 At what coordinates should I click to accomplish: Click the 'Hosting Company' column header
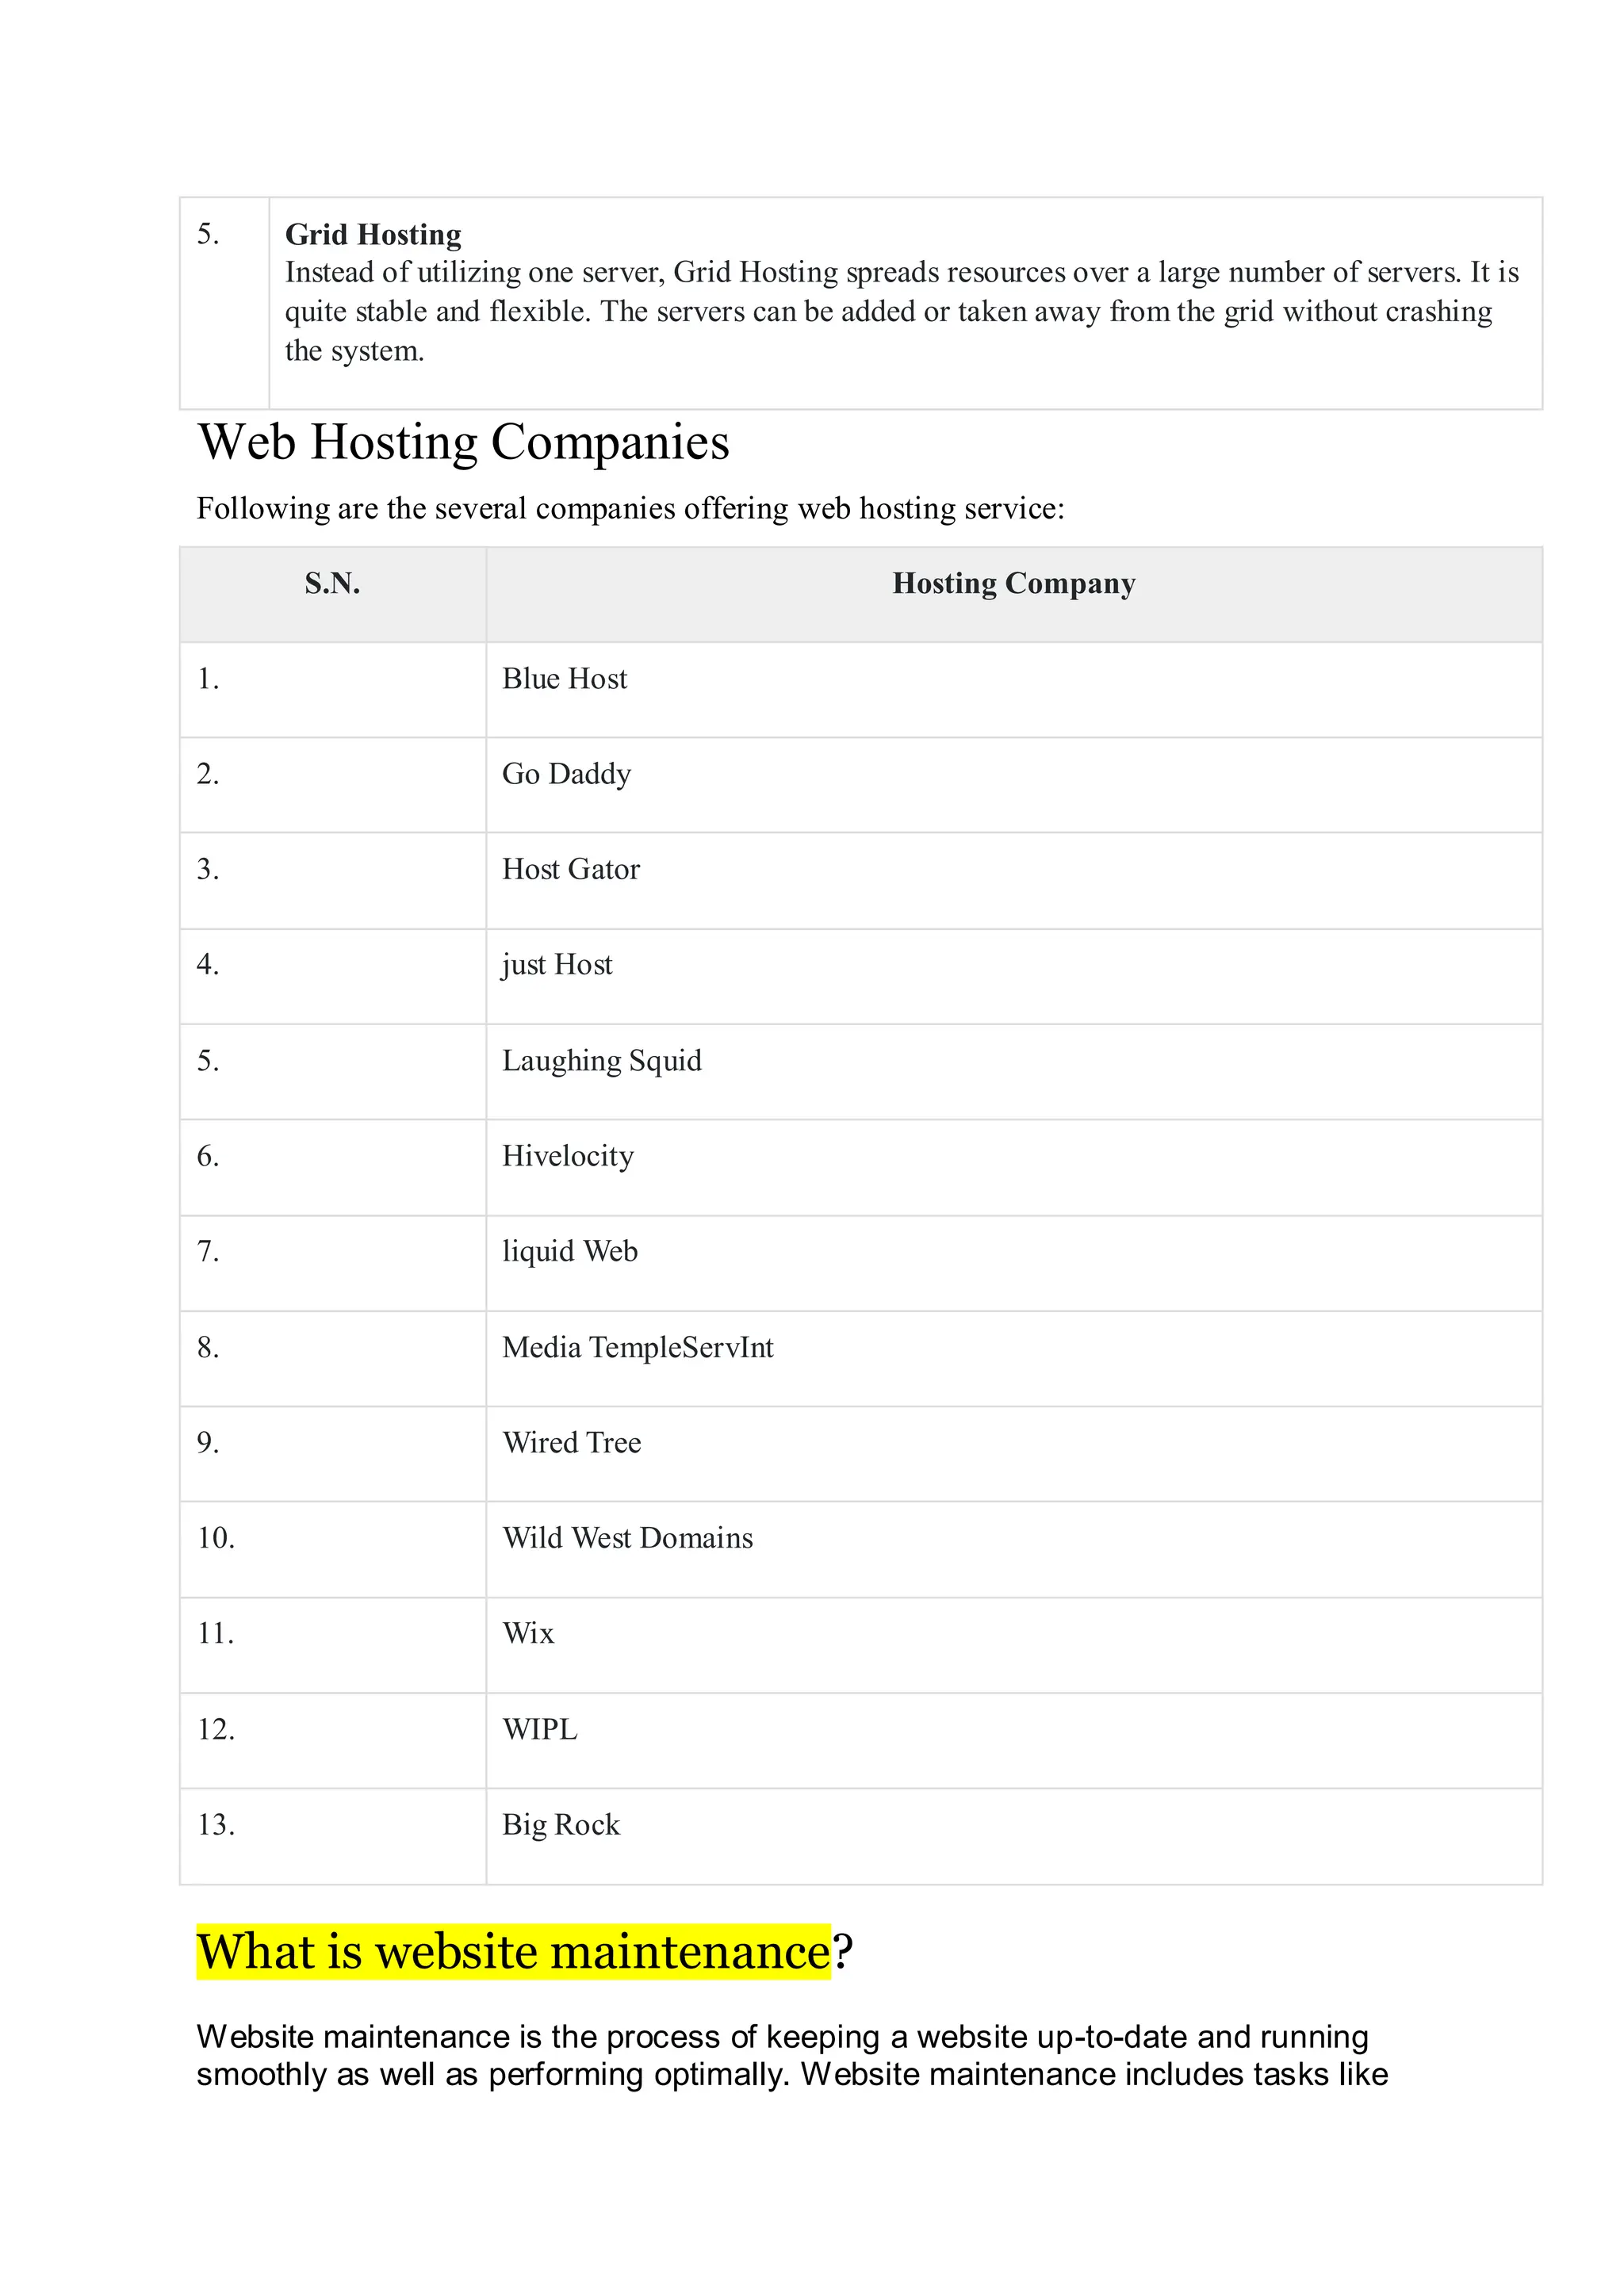pos(1013,583)
